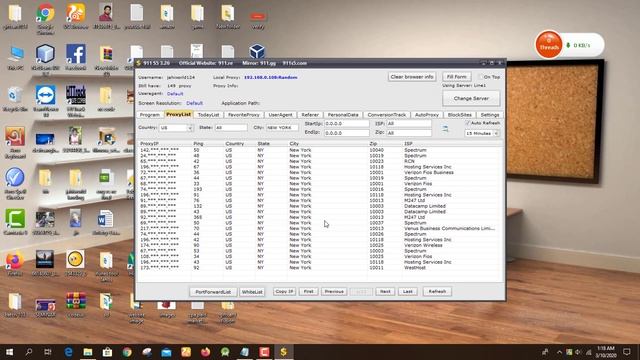Click the WhiteList button

252,292
